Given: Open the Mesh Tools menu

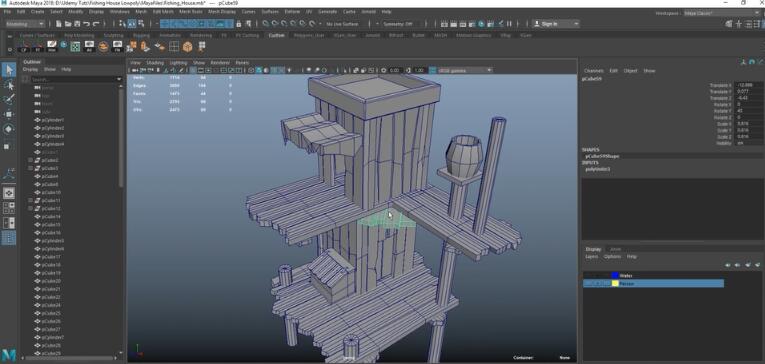Looking at the screenshot, I should click(x=190, y=11).
